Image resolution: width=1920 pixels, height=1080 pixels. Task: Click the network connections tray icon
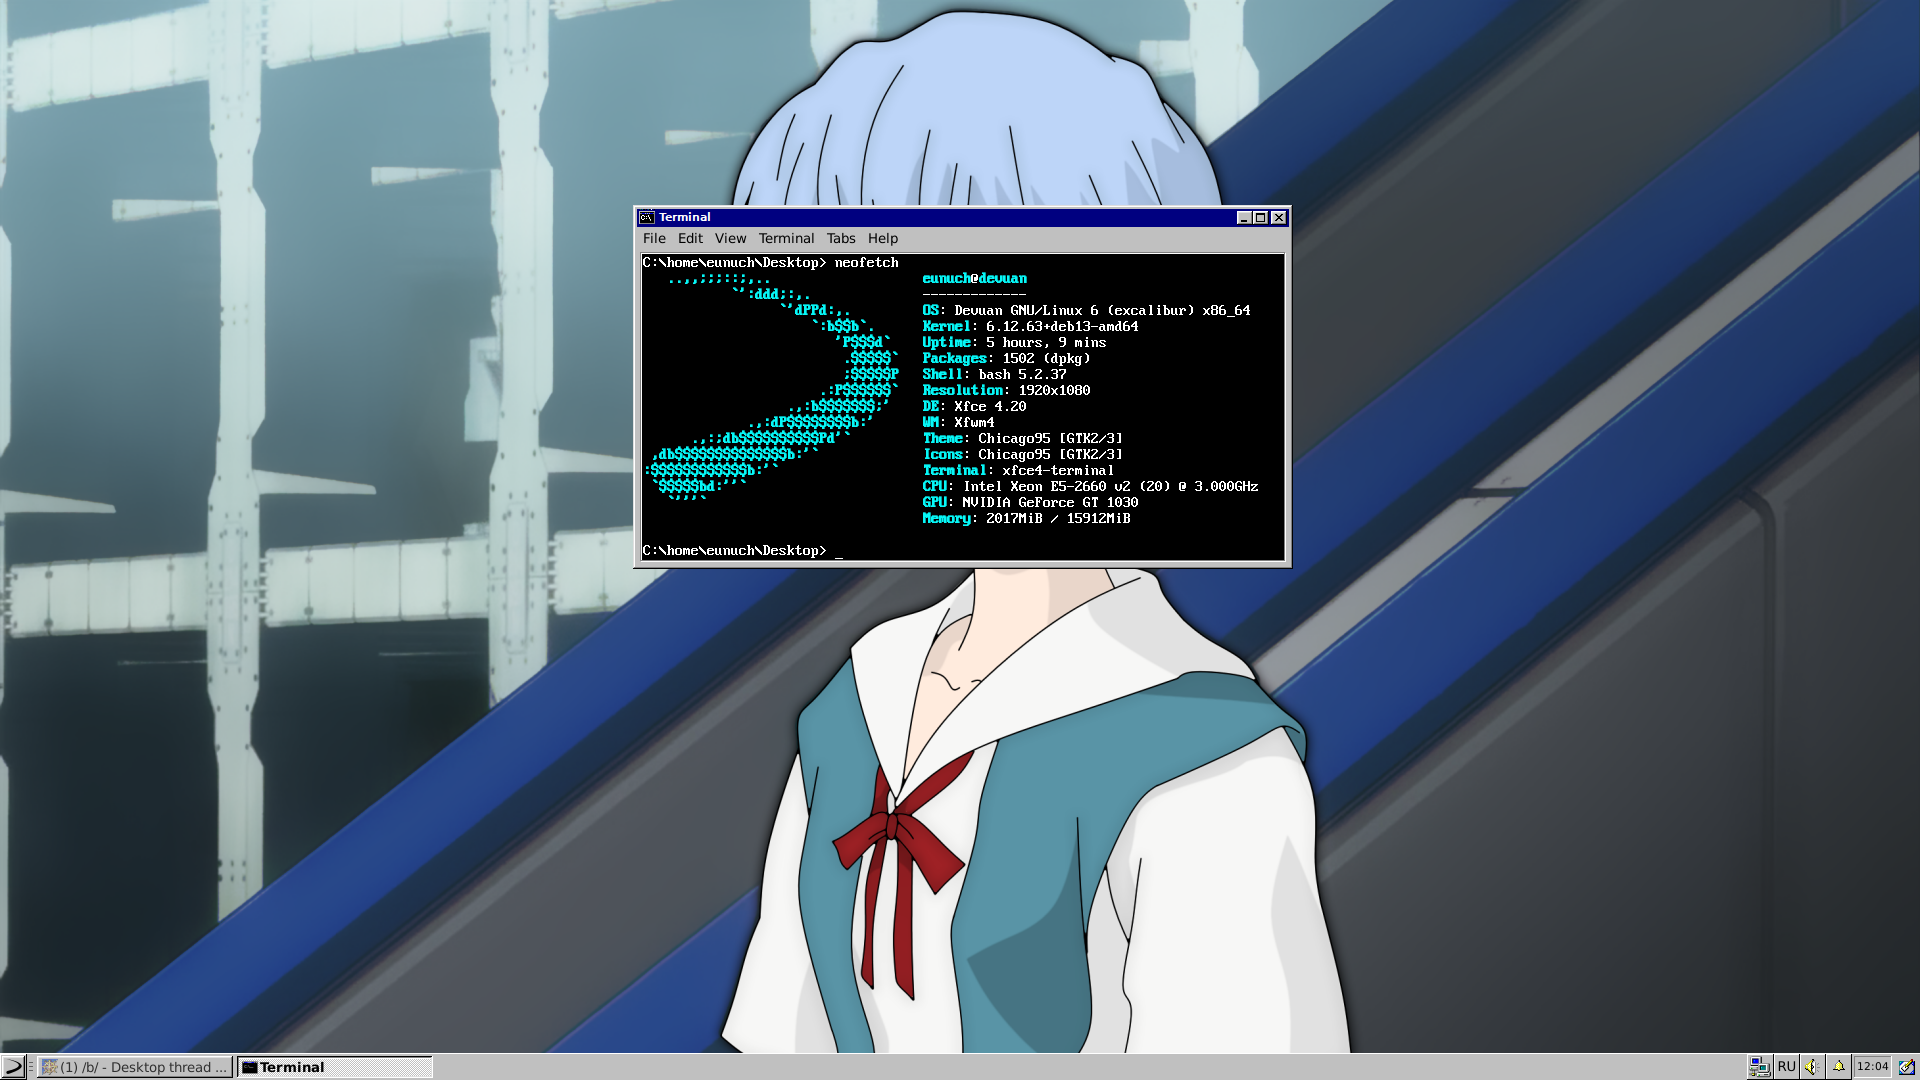(x=1759, y=1067)
